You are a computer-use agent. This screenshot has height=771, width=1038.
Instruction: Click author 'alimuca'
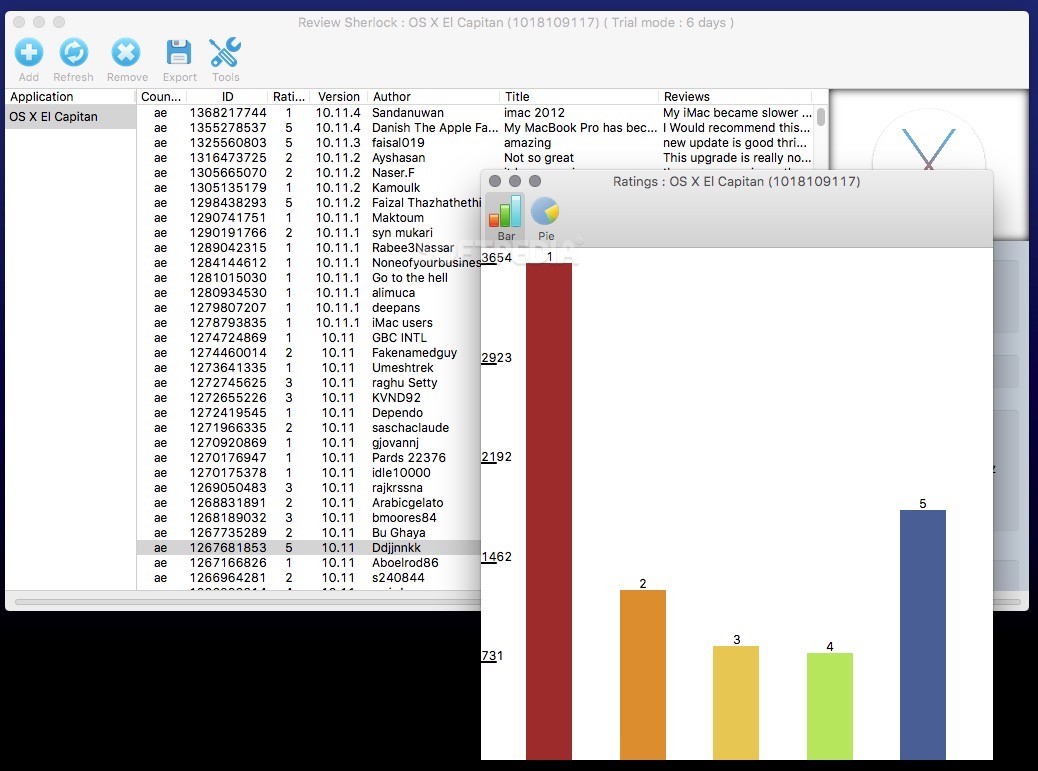tap(393, 293)
